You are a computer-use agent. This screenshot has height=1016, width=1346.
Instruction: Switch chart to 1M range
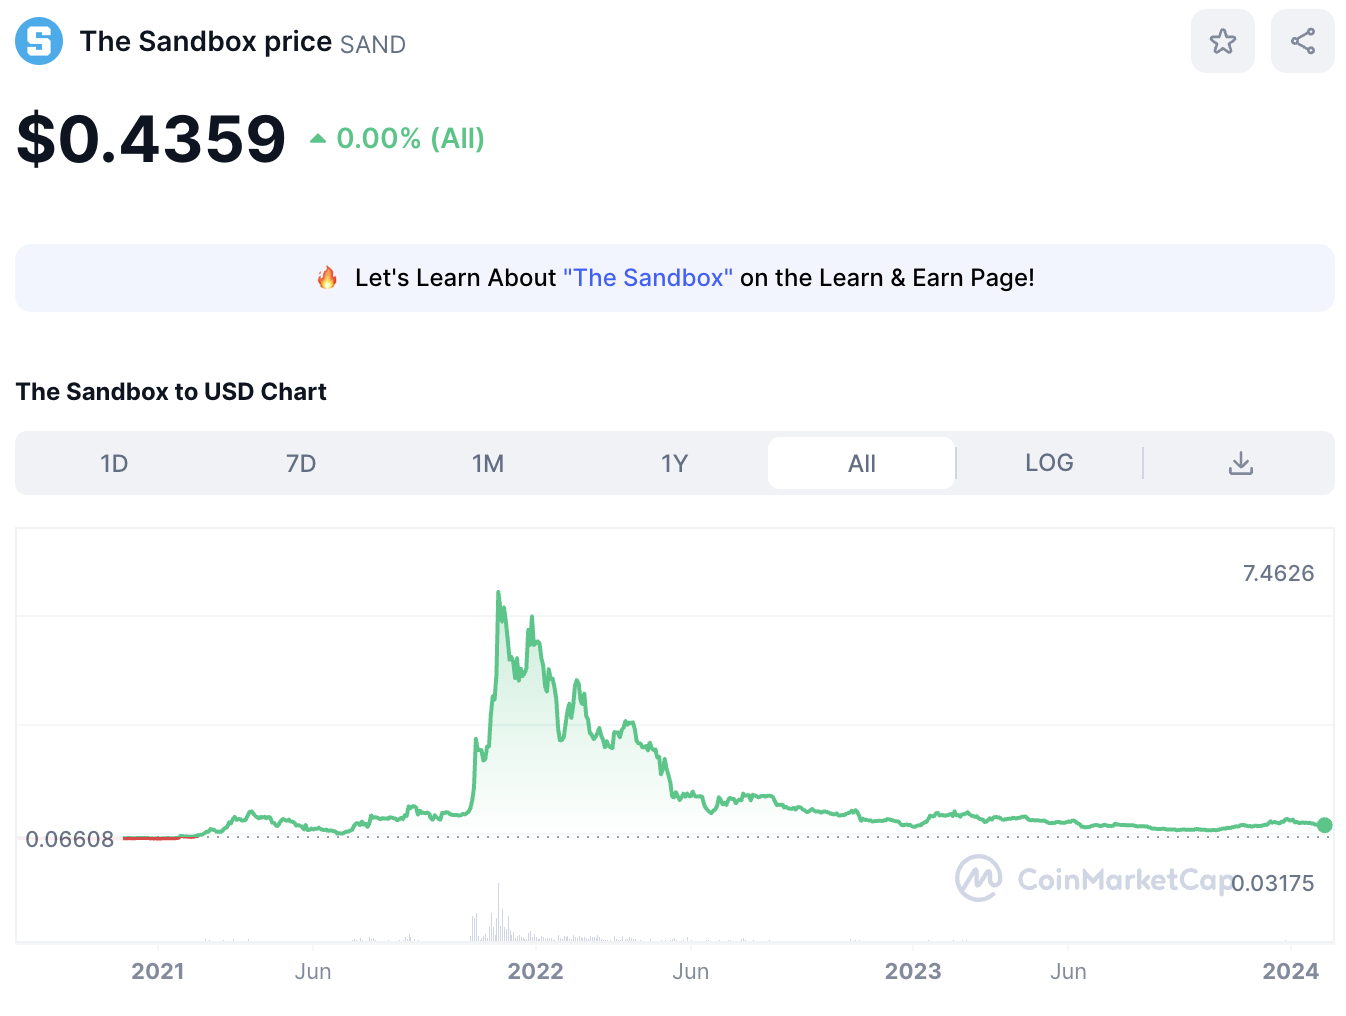click(x=488, y=463)
